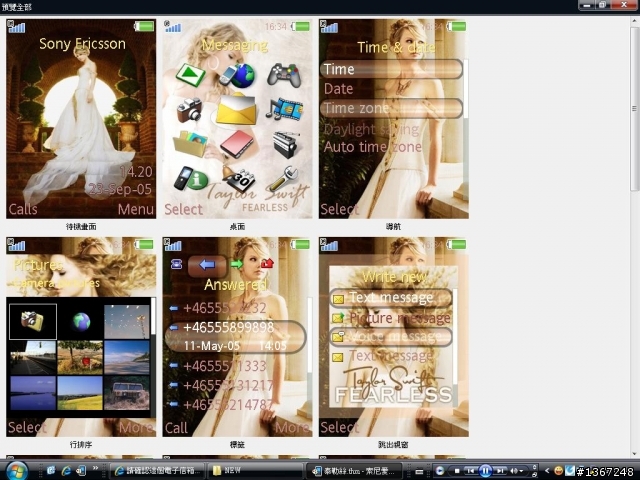Select the phone info icon in Messaging menu
Viewport: 640px width, 480px height.
point(190,179)
